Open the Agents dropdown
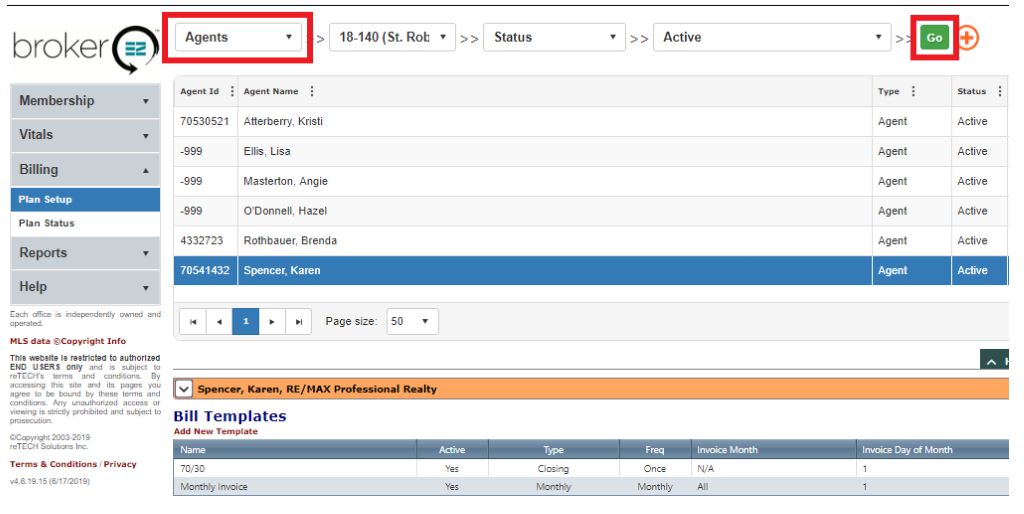Screen dimensions: 1024x514 pos(238,38)
